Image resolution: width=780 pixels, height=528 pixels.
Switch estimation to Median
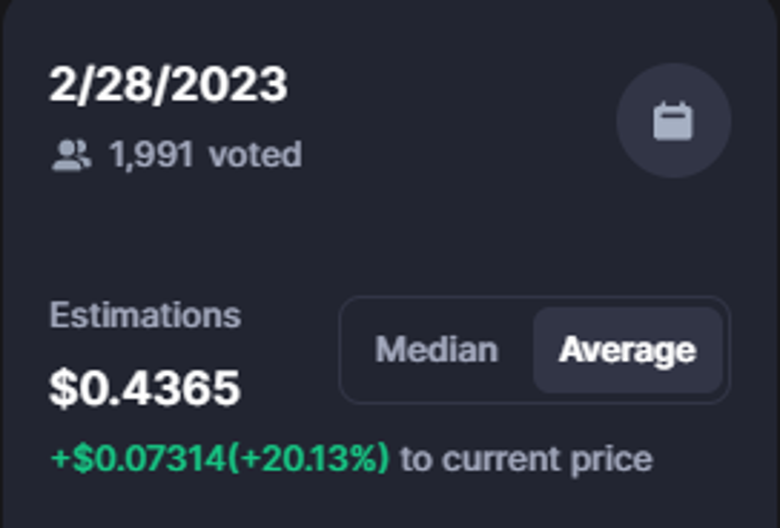coord(436,350)
